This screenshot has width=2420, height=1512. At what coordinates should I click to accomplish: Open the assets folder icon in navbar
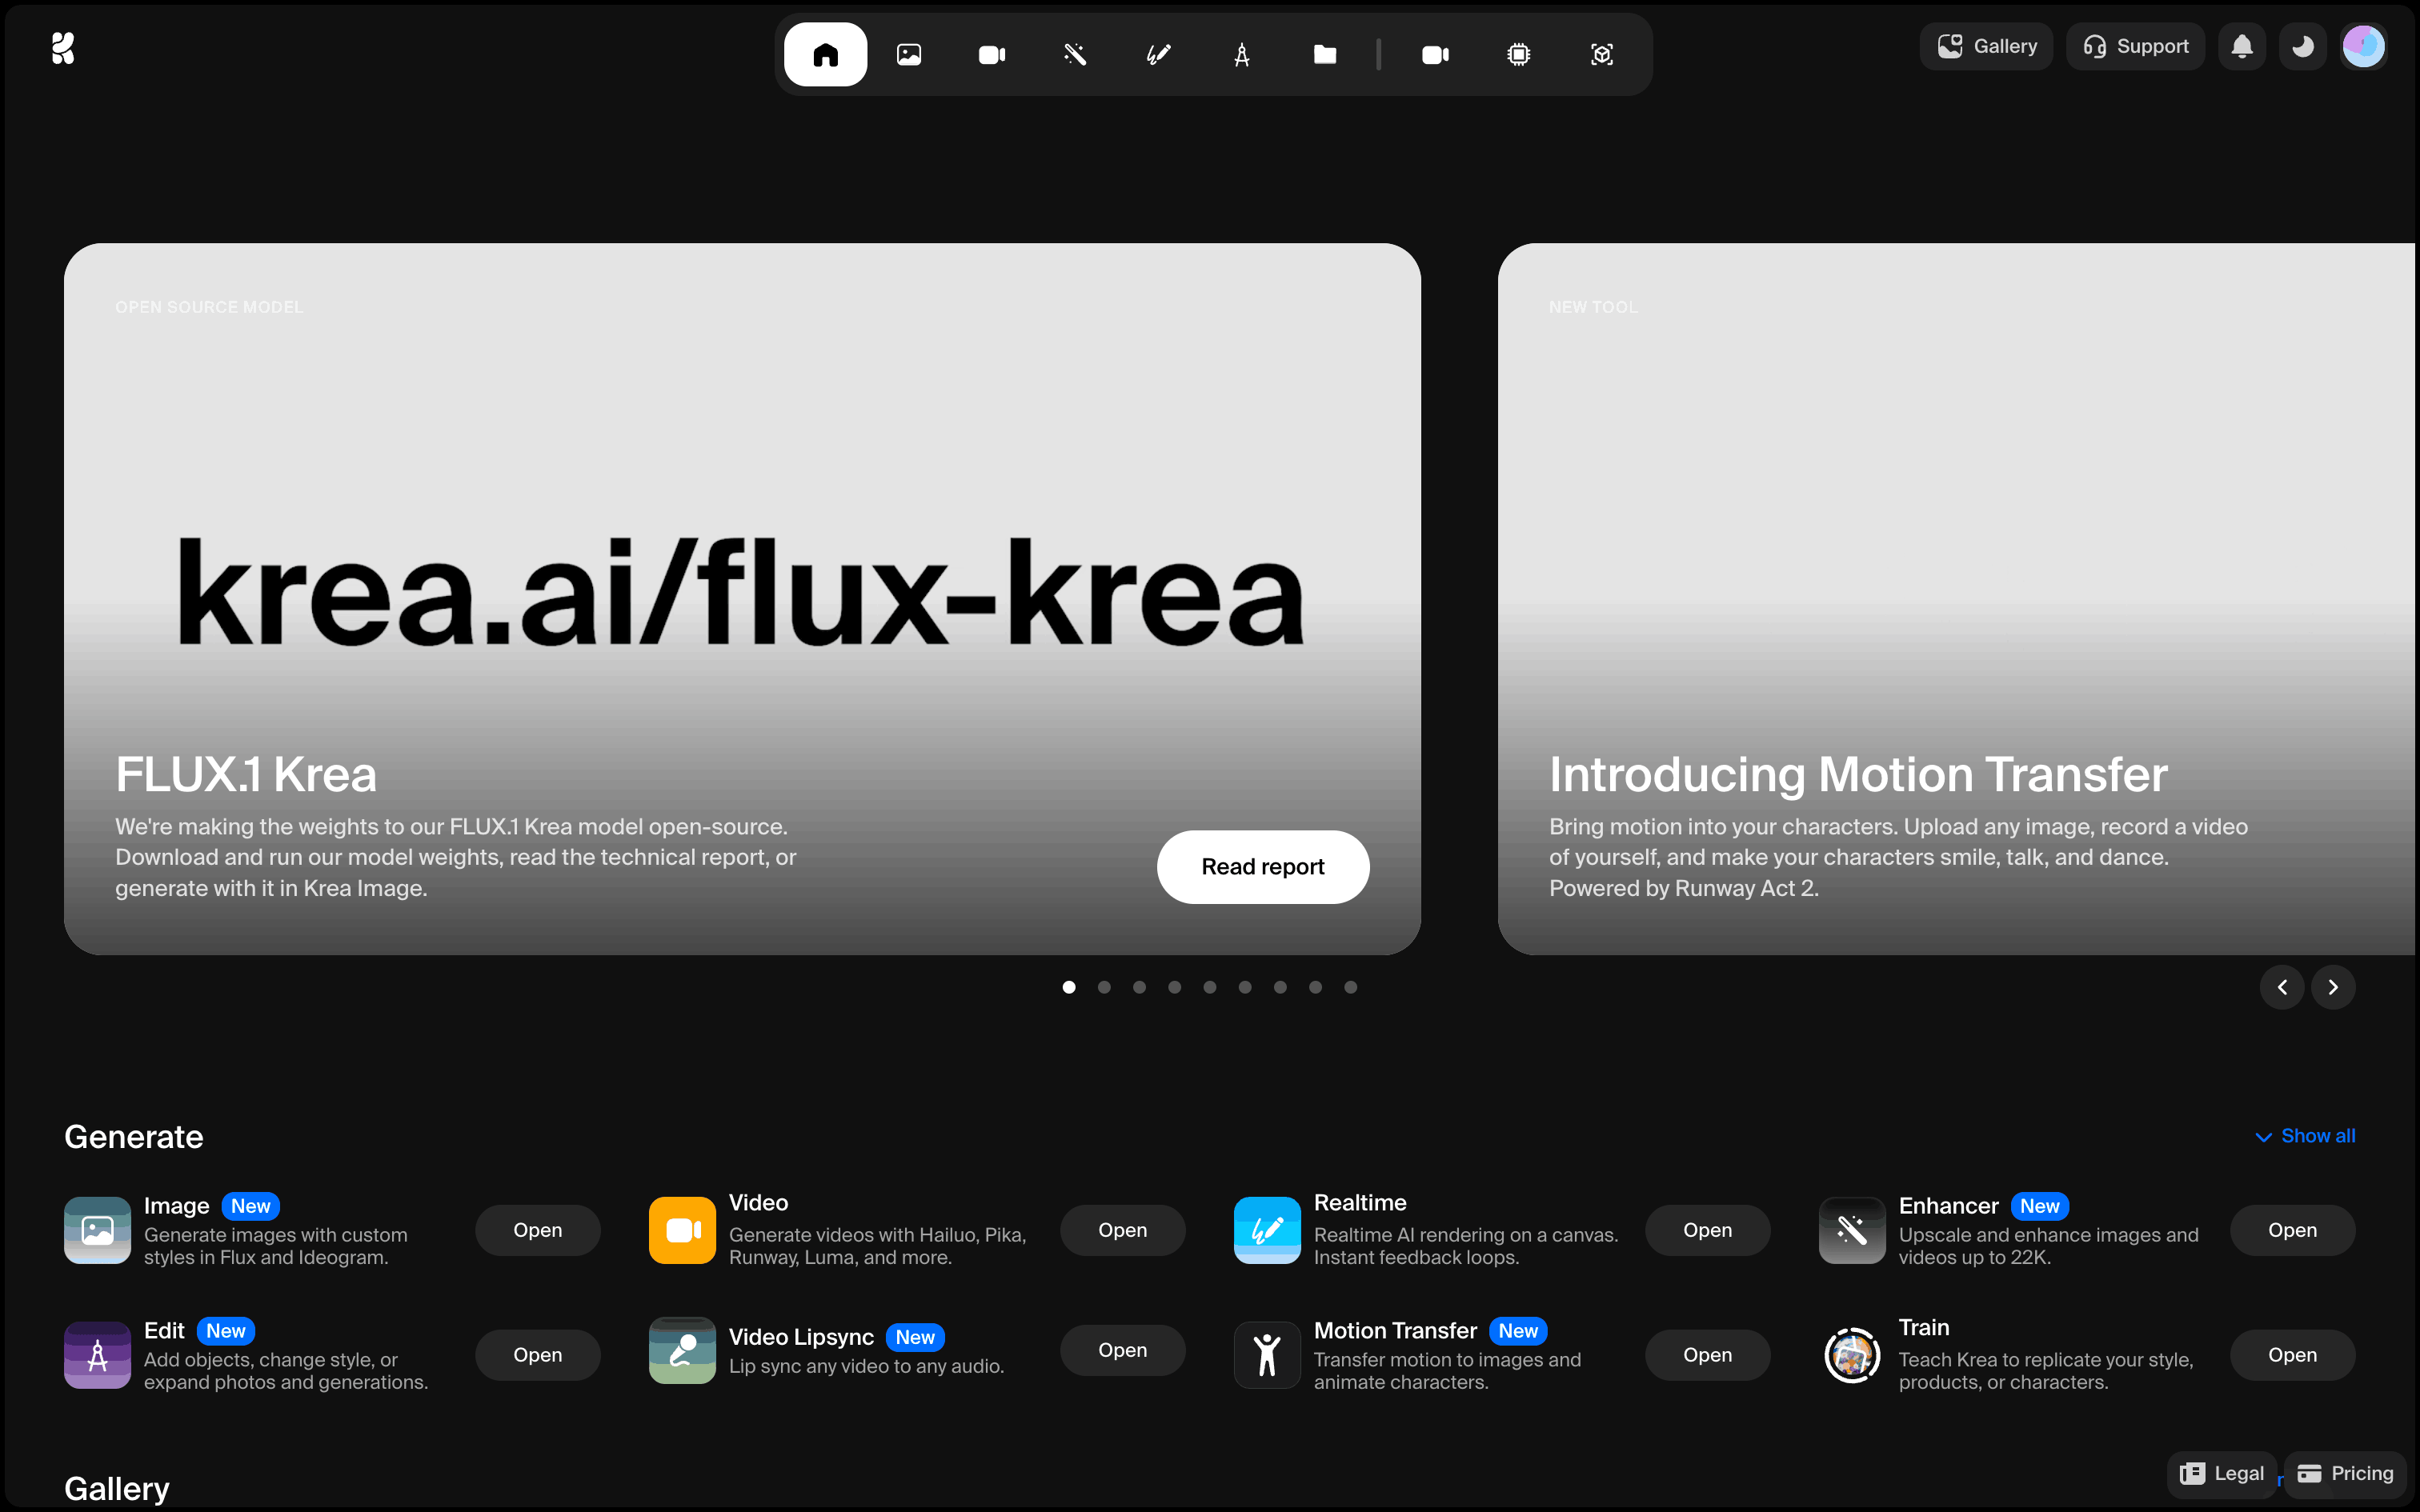point(1325,54)
